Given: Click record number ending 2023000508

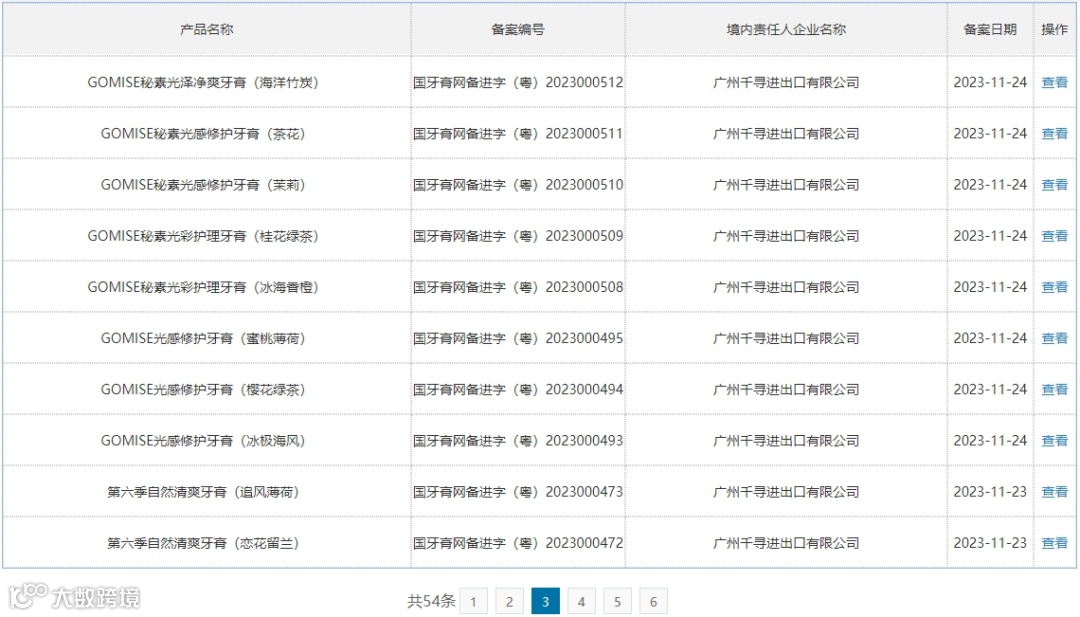Looking at the screenshot, I should coord(518,287).
